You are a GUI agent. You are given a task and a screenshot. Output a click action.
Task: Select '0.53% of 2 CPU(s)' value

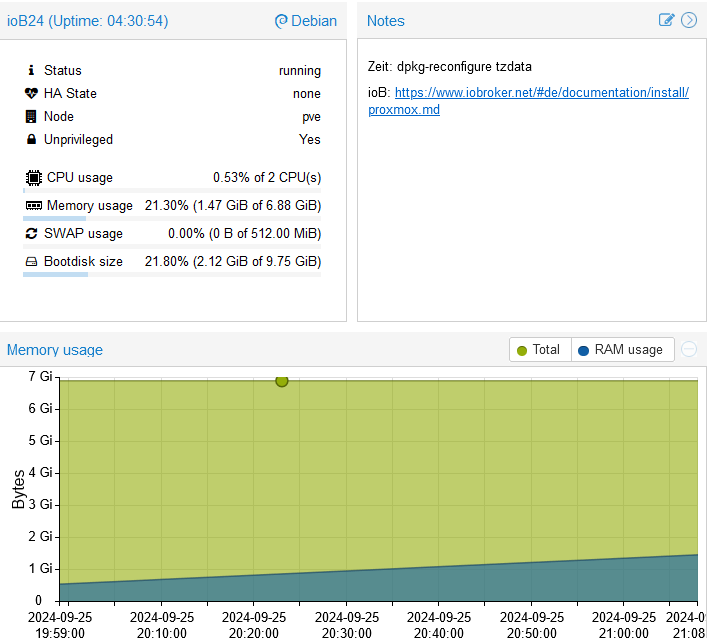pyautogui.click(x=267, y=178)
